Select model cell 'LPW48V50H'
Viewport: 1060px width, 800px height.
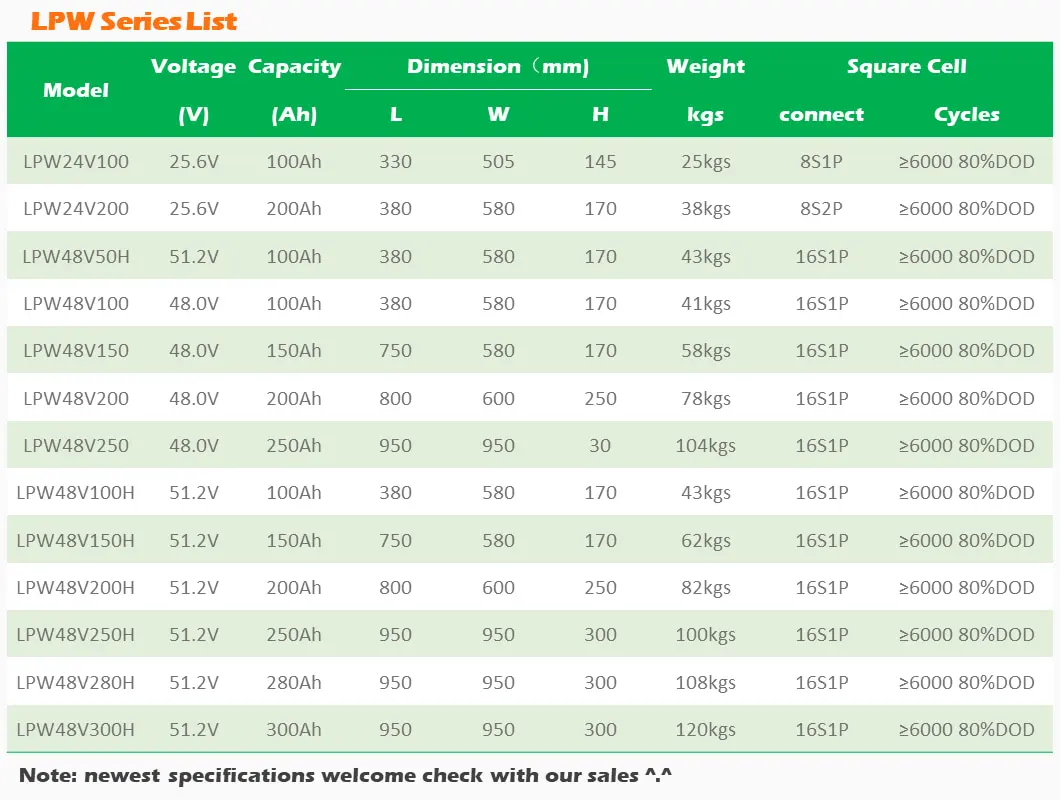[76, 256]
